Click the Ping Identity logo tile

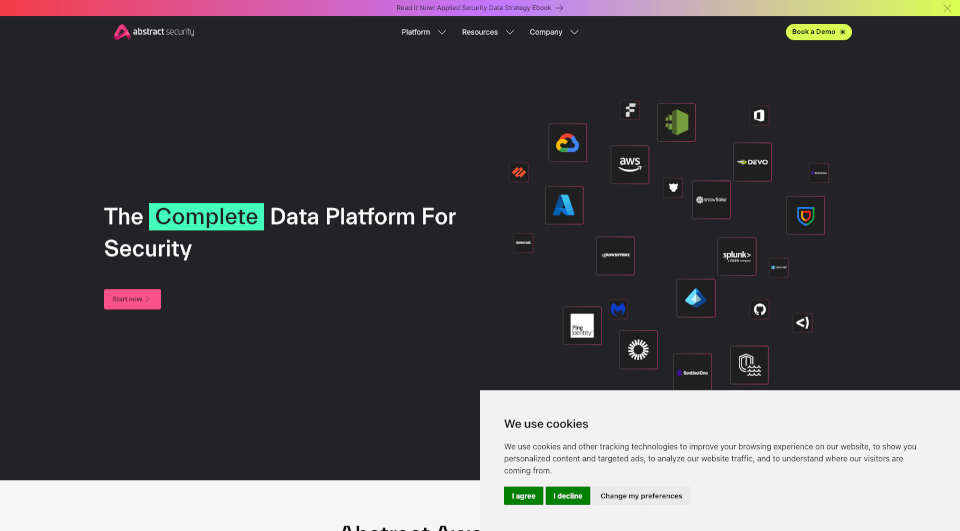[582, 326]
